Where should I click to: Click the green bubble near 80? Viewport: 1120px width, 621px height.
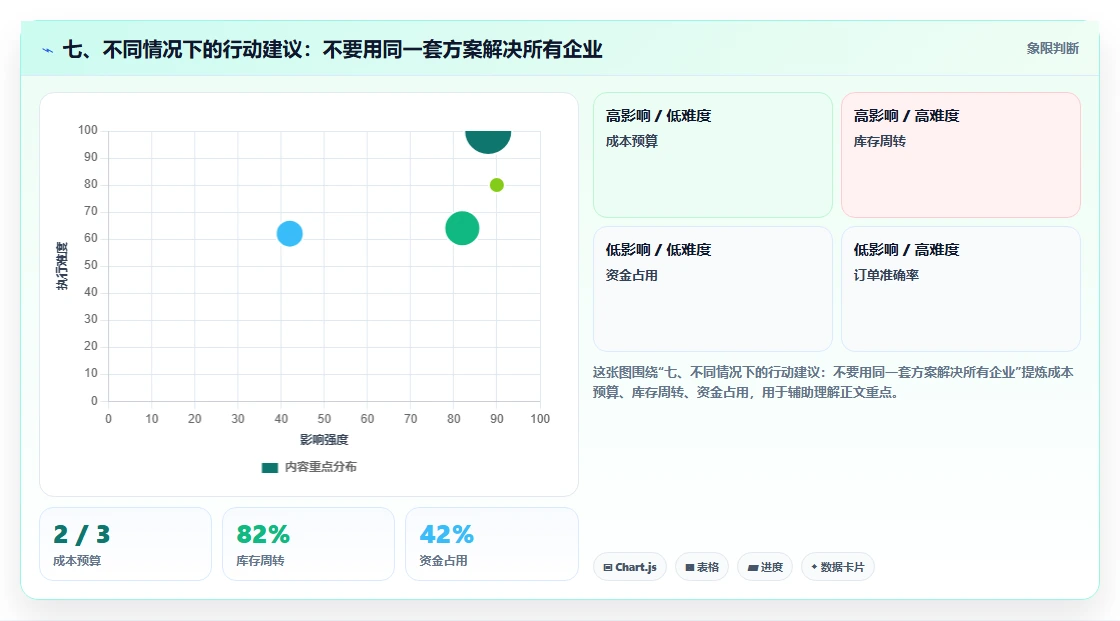pos(462,229)
